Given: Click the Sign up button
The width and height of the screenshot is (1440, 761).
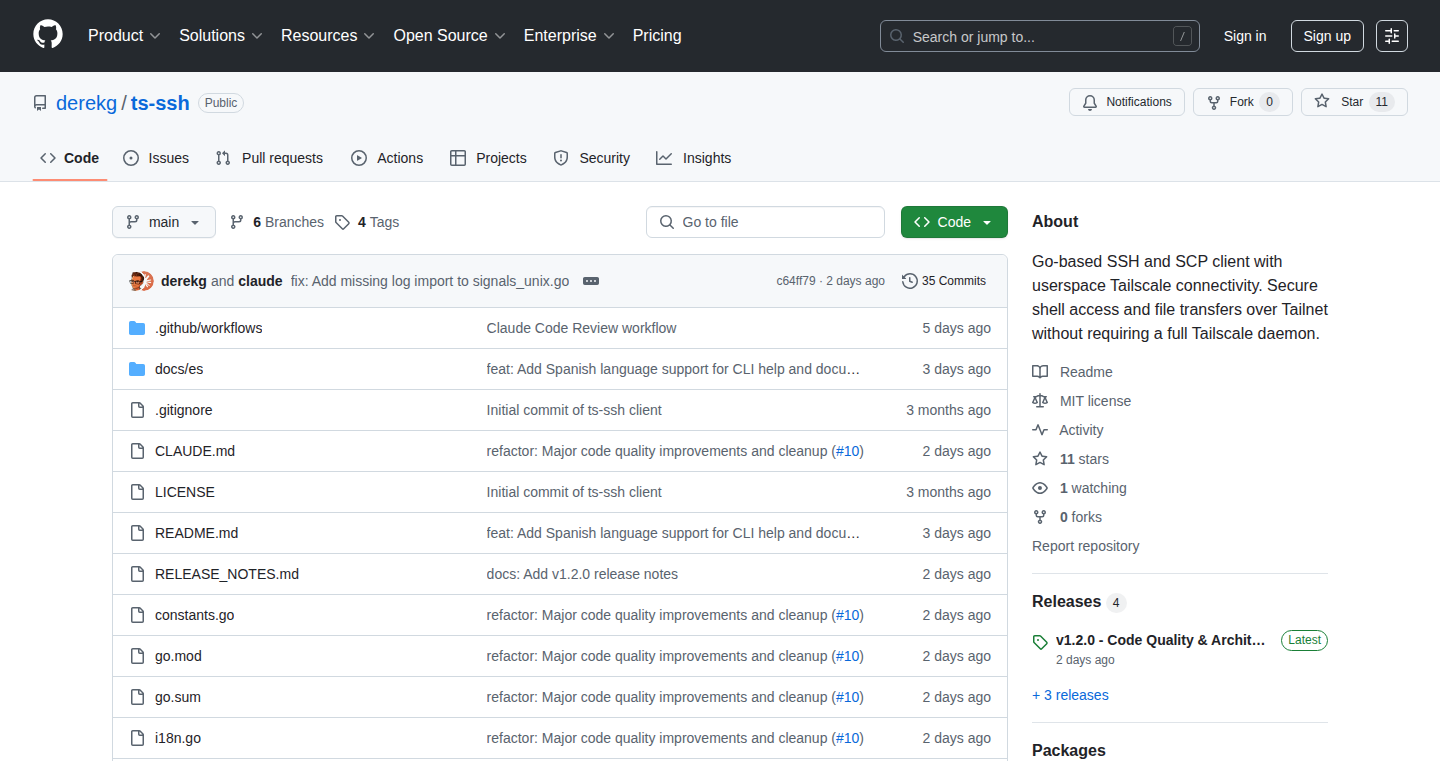Looking at the screenshot, I should pos(1327,36).
